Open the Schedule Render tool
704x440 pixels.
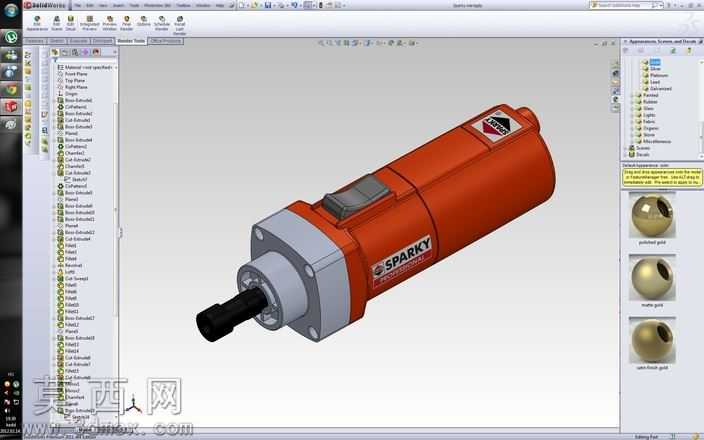[x=162, y=23]
